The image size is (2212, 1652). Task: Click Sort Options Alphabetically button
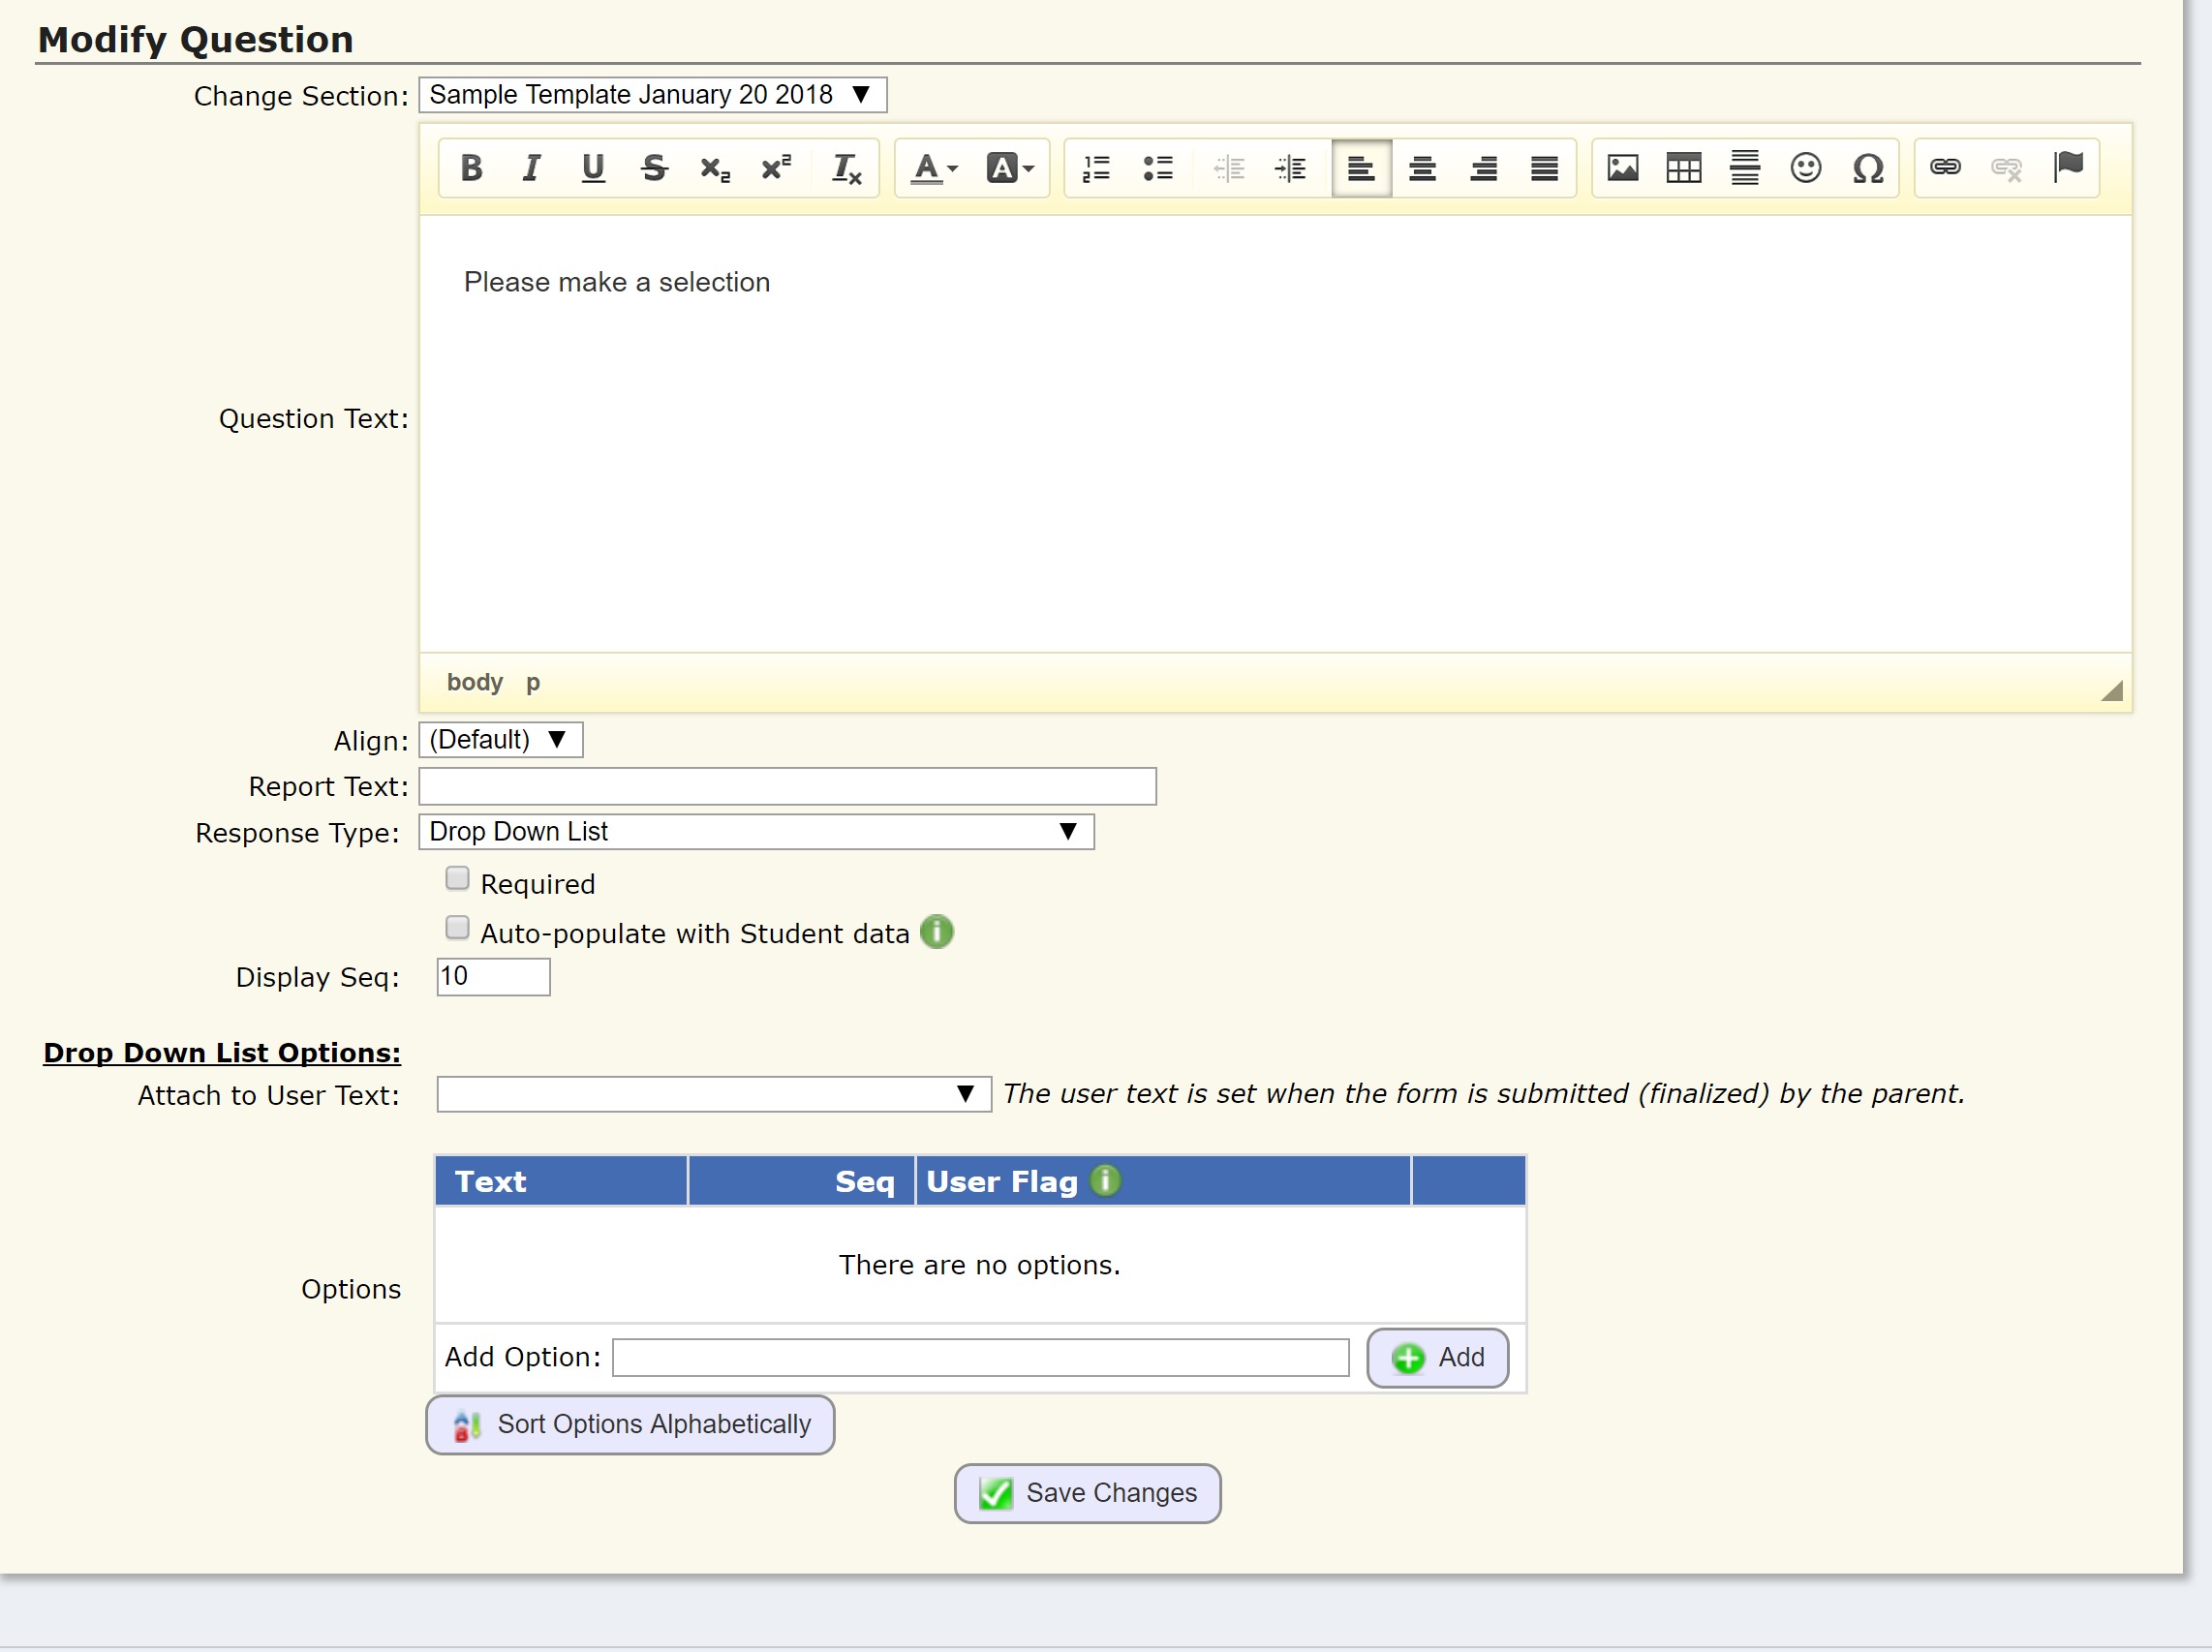(x=630, y=1424)
